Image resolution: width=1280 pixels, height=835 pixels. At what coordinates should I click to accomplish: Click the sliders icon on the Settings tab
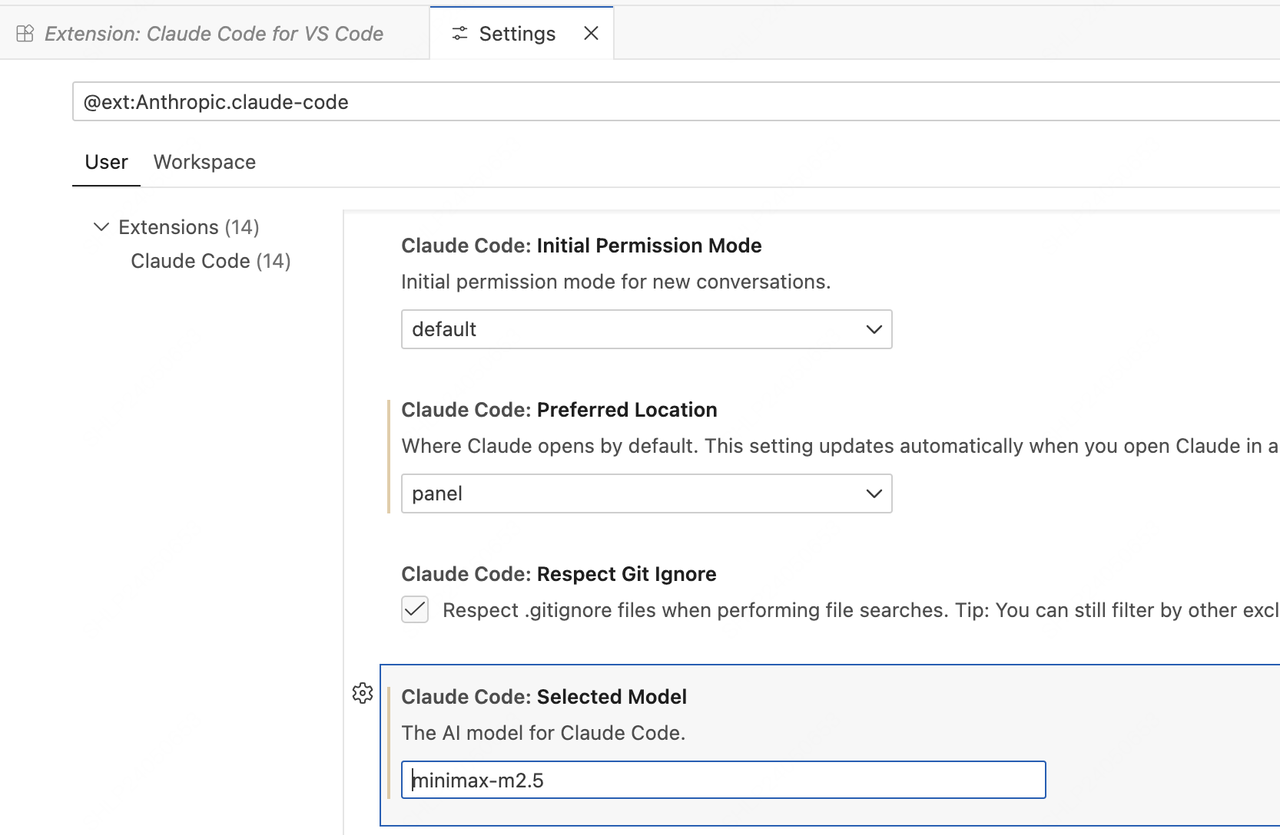coord(459,34)
